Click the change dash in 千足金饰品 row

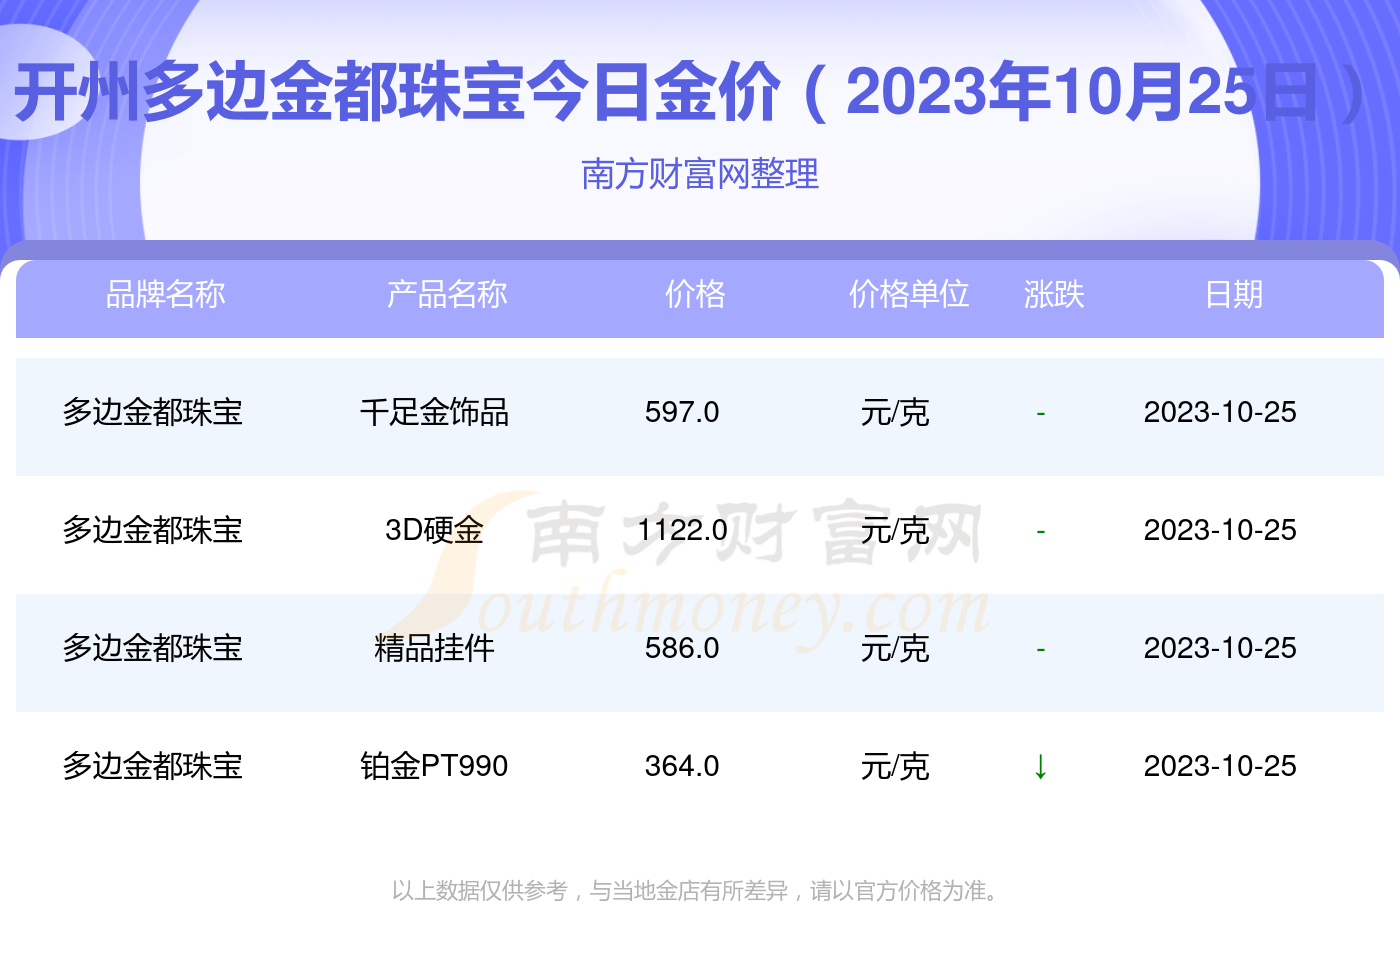coord(1041,413)
